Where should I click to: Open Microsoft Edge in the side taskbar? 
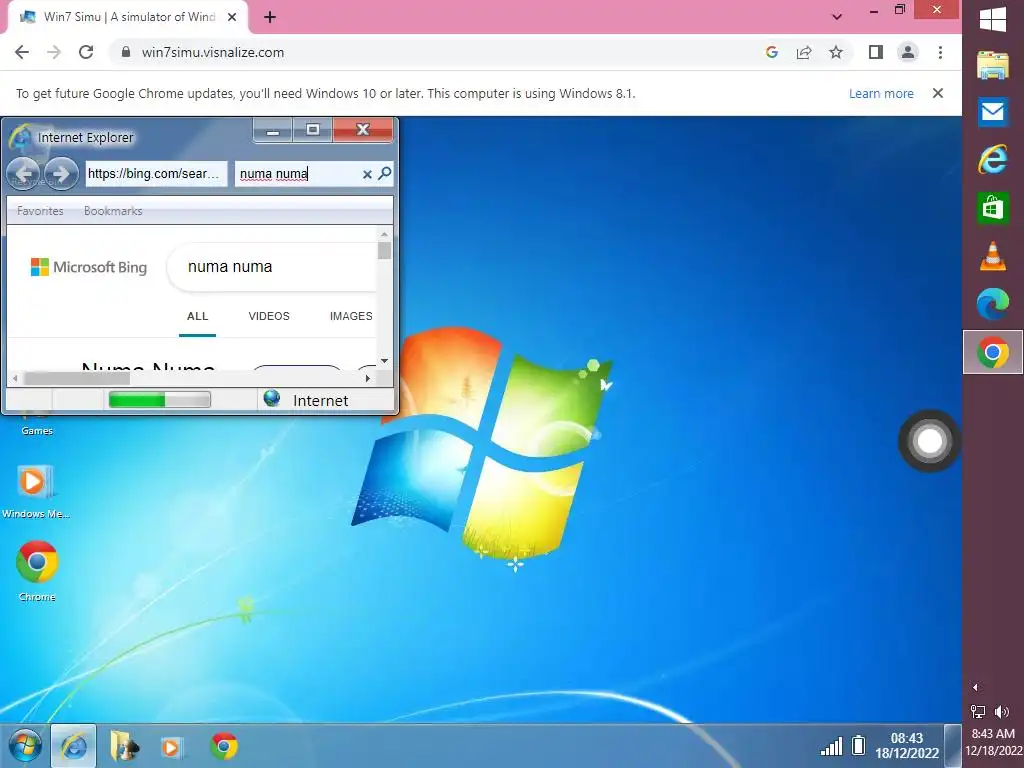point(993,304)
